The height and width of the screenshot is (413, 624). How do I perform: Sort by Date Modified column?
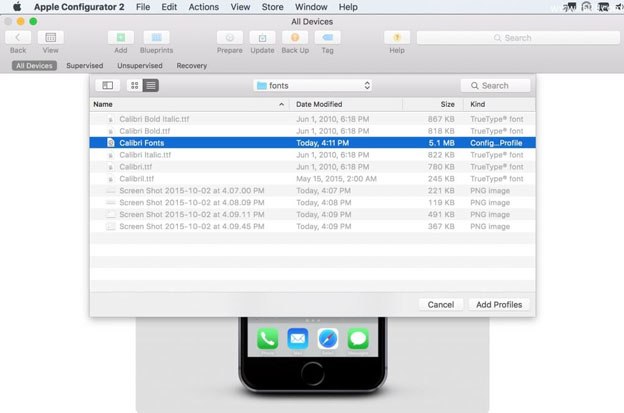pos(345,104)
